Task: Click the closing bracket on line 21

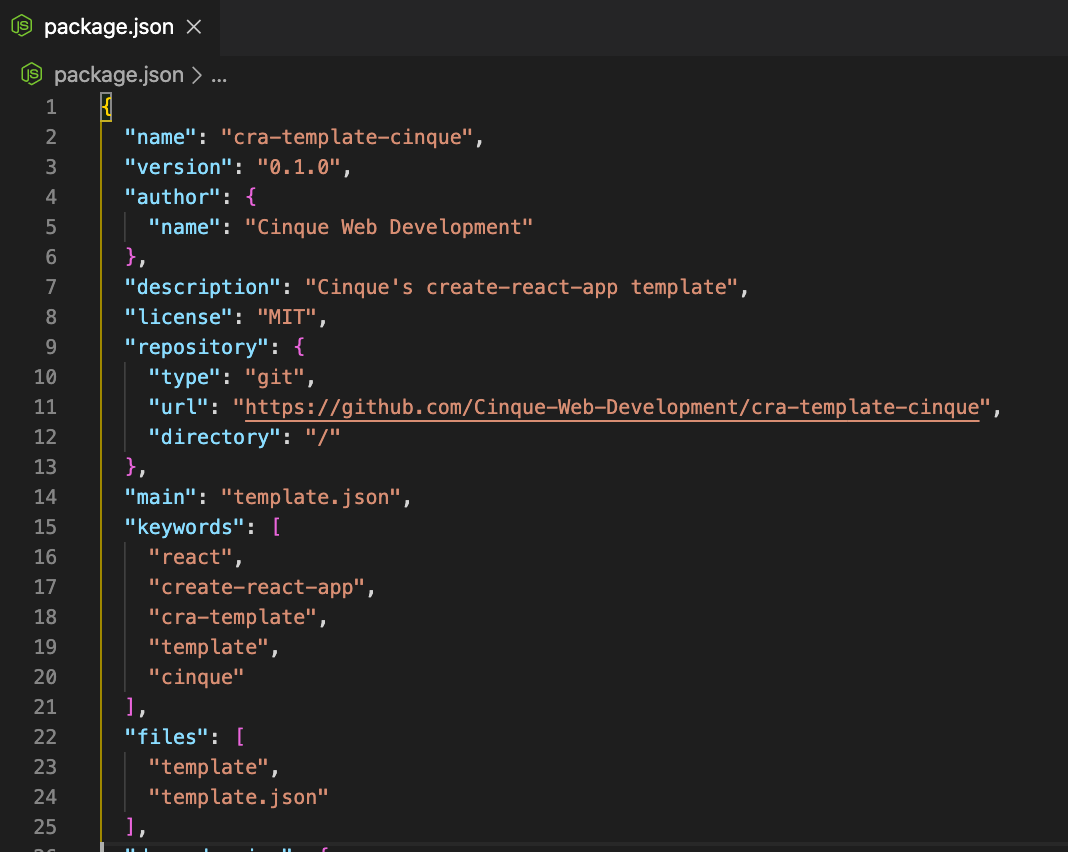Action: tap(130, 706)
